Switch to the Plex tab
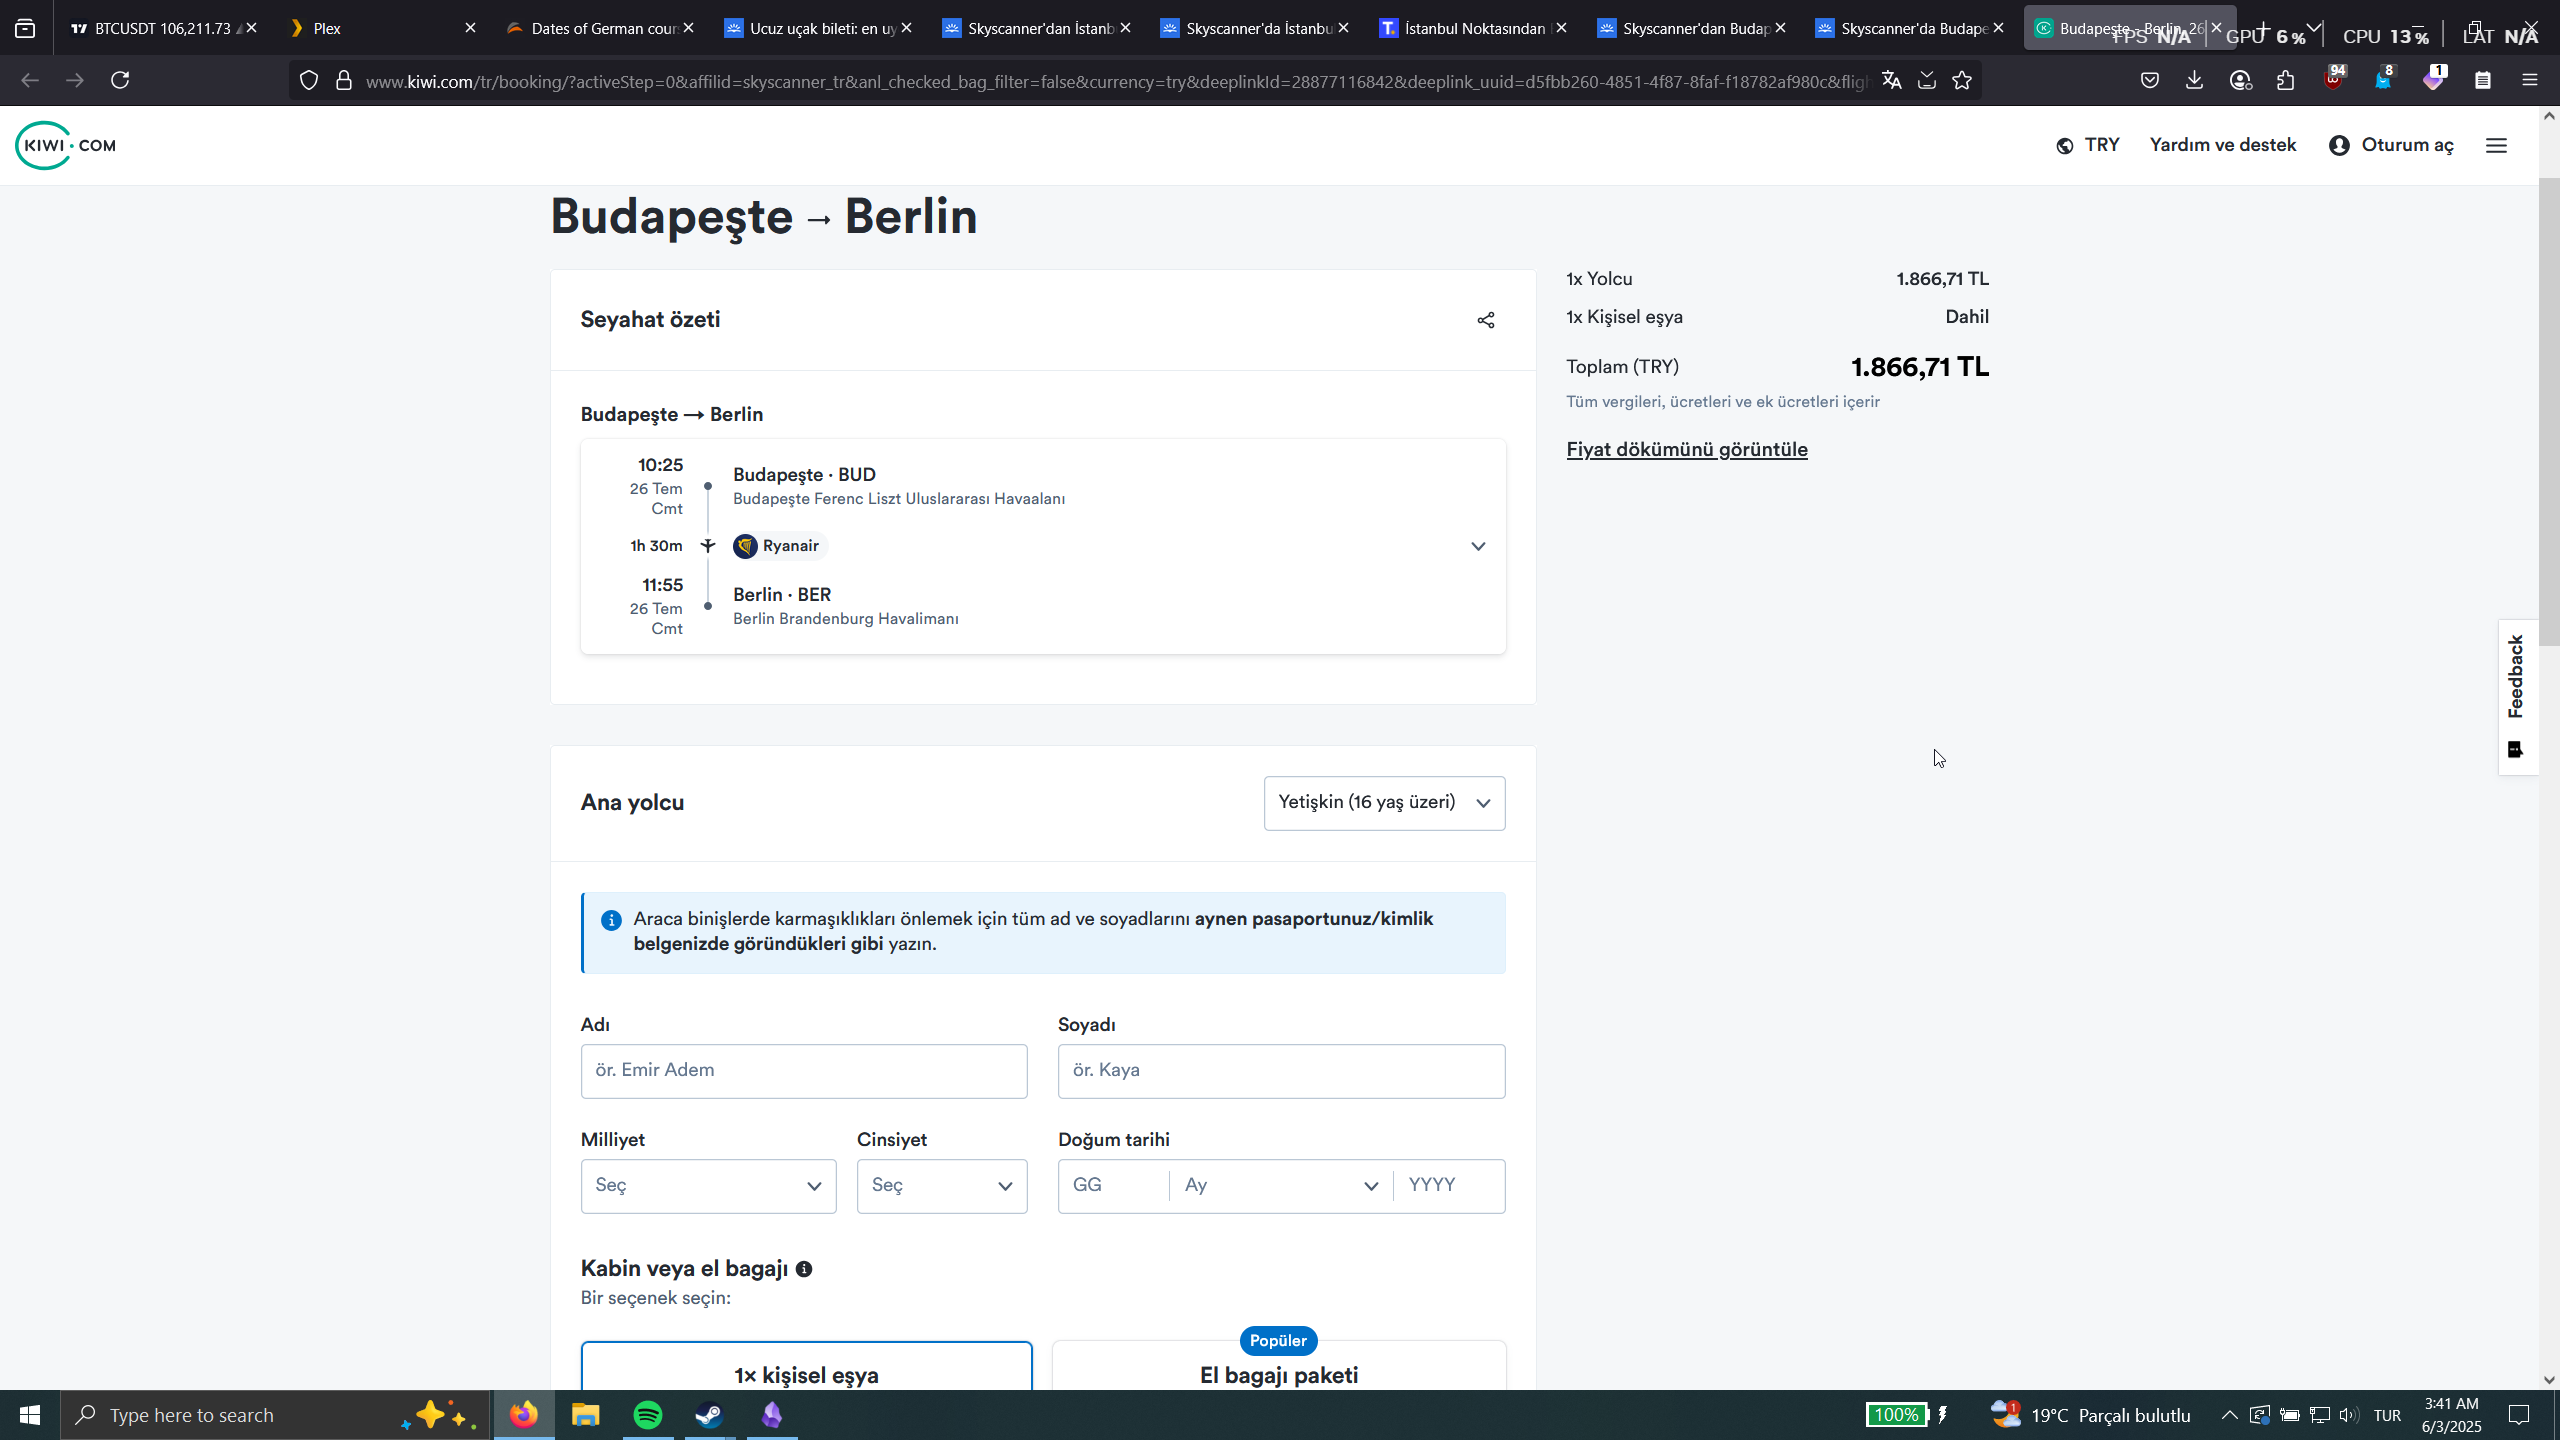Image resolution: width=2560 pixels, height=1440 pixels. [x=380, y=28]
